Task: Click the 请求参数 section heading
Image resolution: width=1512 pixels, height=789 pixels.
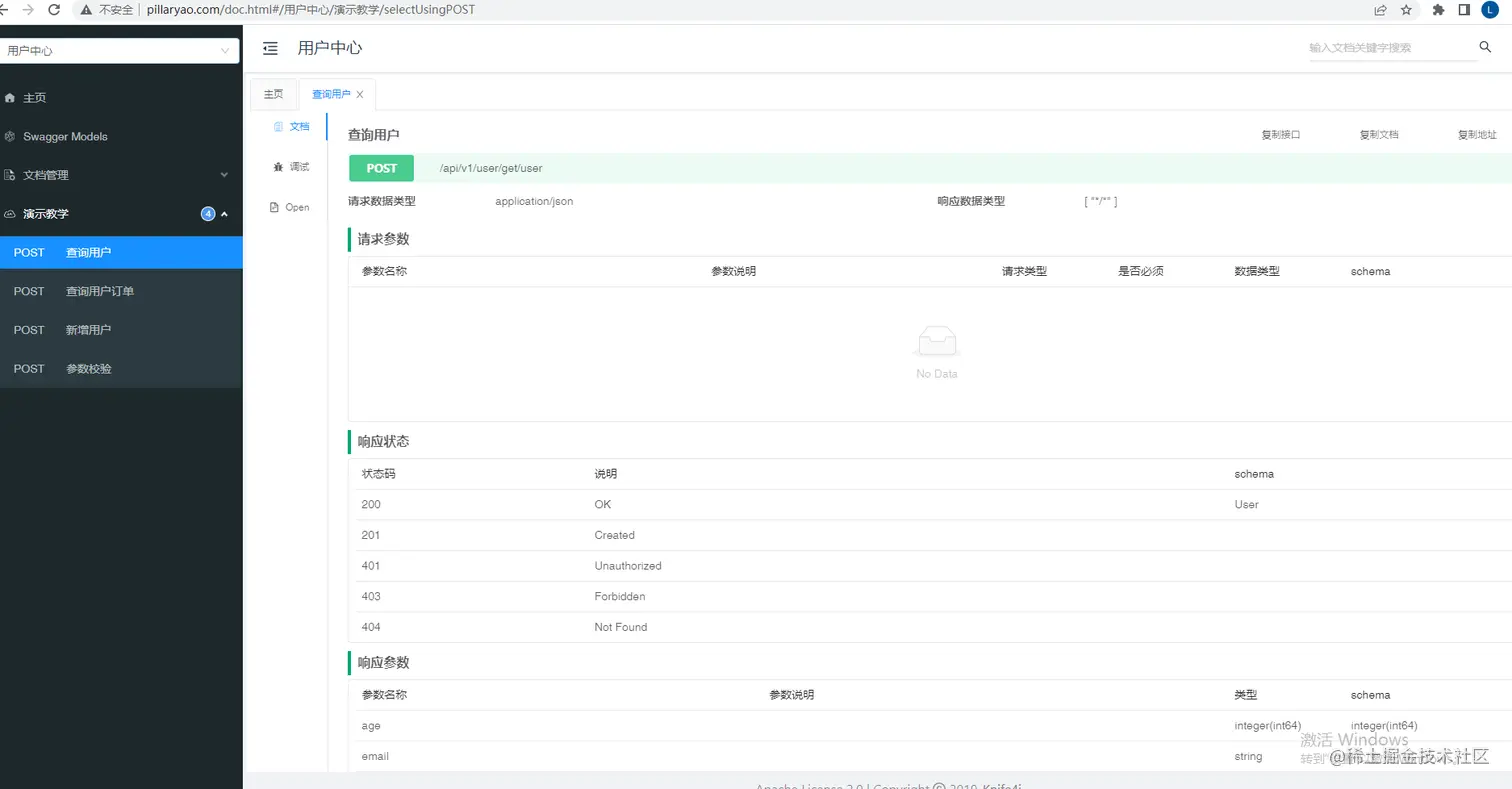Action: 383,239
